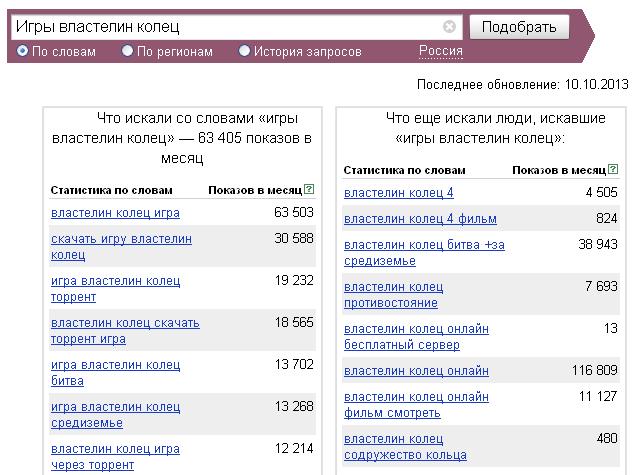Select the "История запросов" radio button
The image size is (637, 475).
click(x=244, y=51)
